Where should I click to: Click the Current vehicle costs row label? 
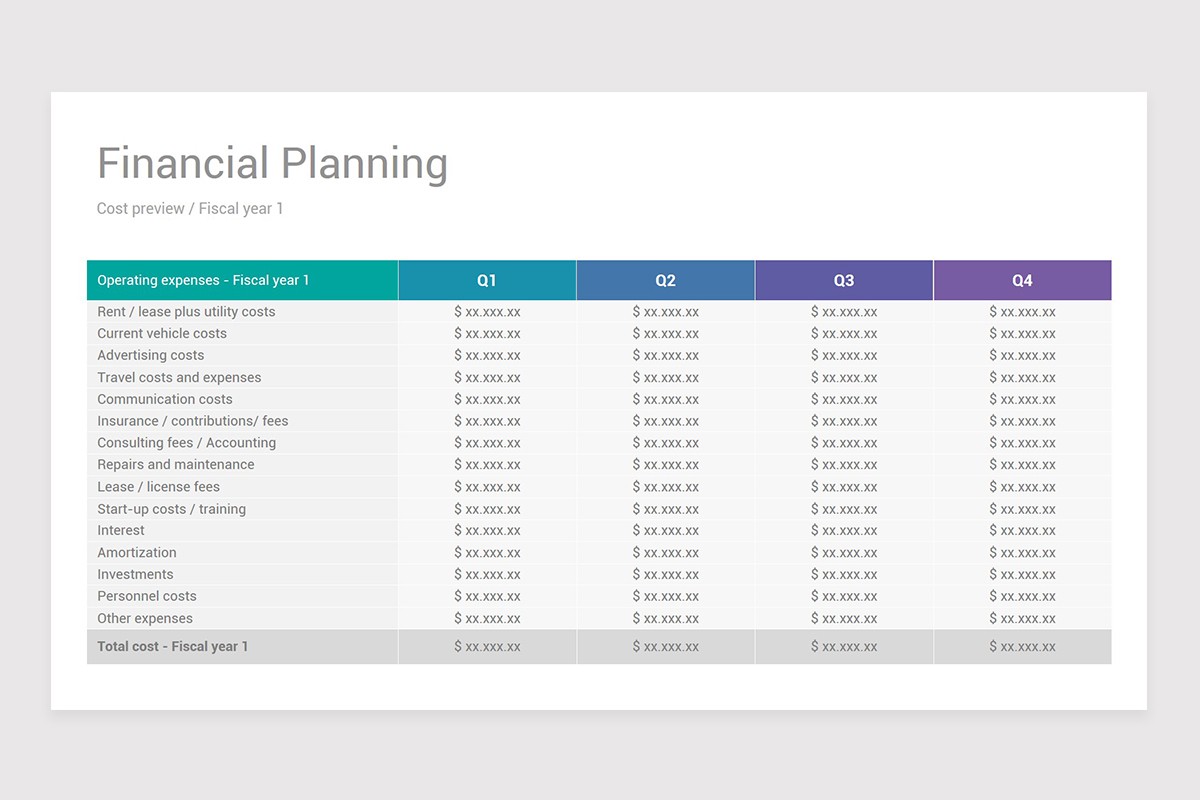point(162,333)
